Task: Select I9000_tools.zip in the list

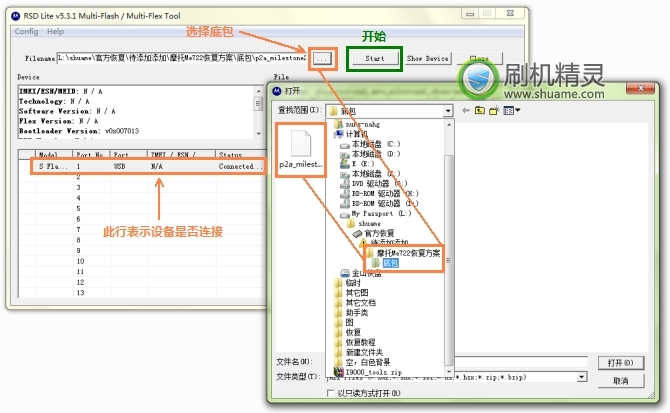Action: point(368,372)
